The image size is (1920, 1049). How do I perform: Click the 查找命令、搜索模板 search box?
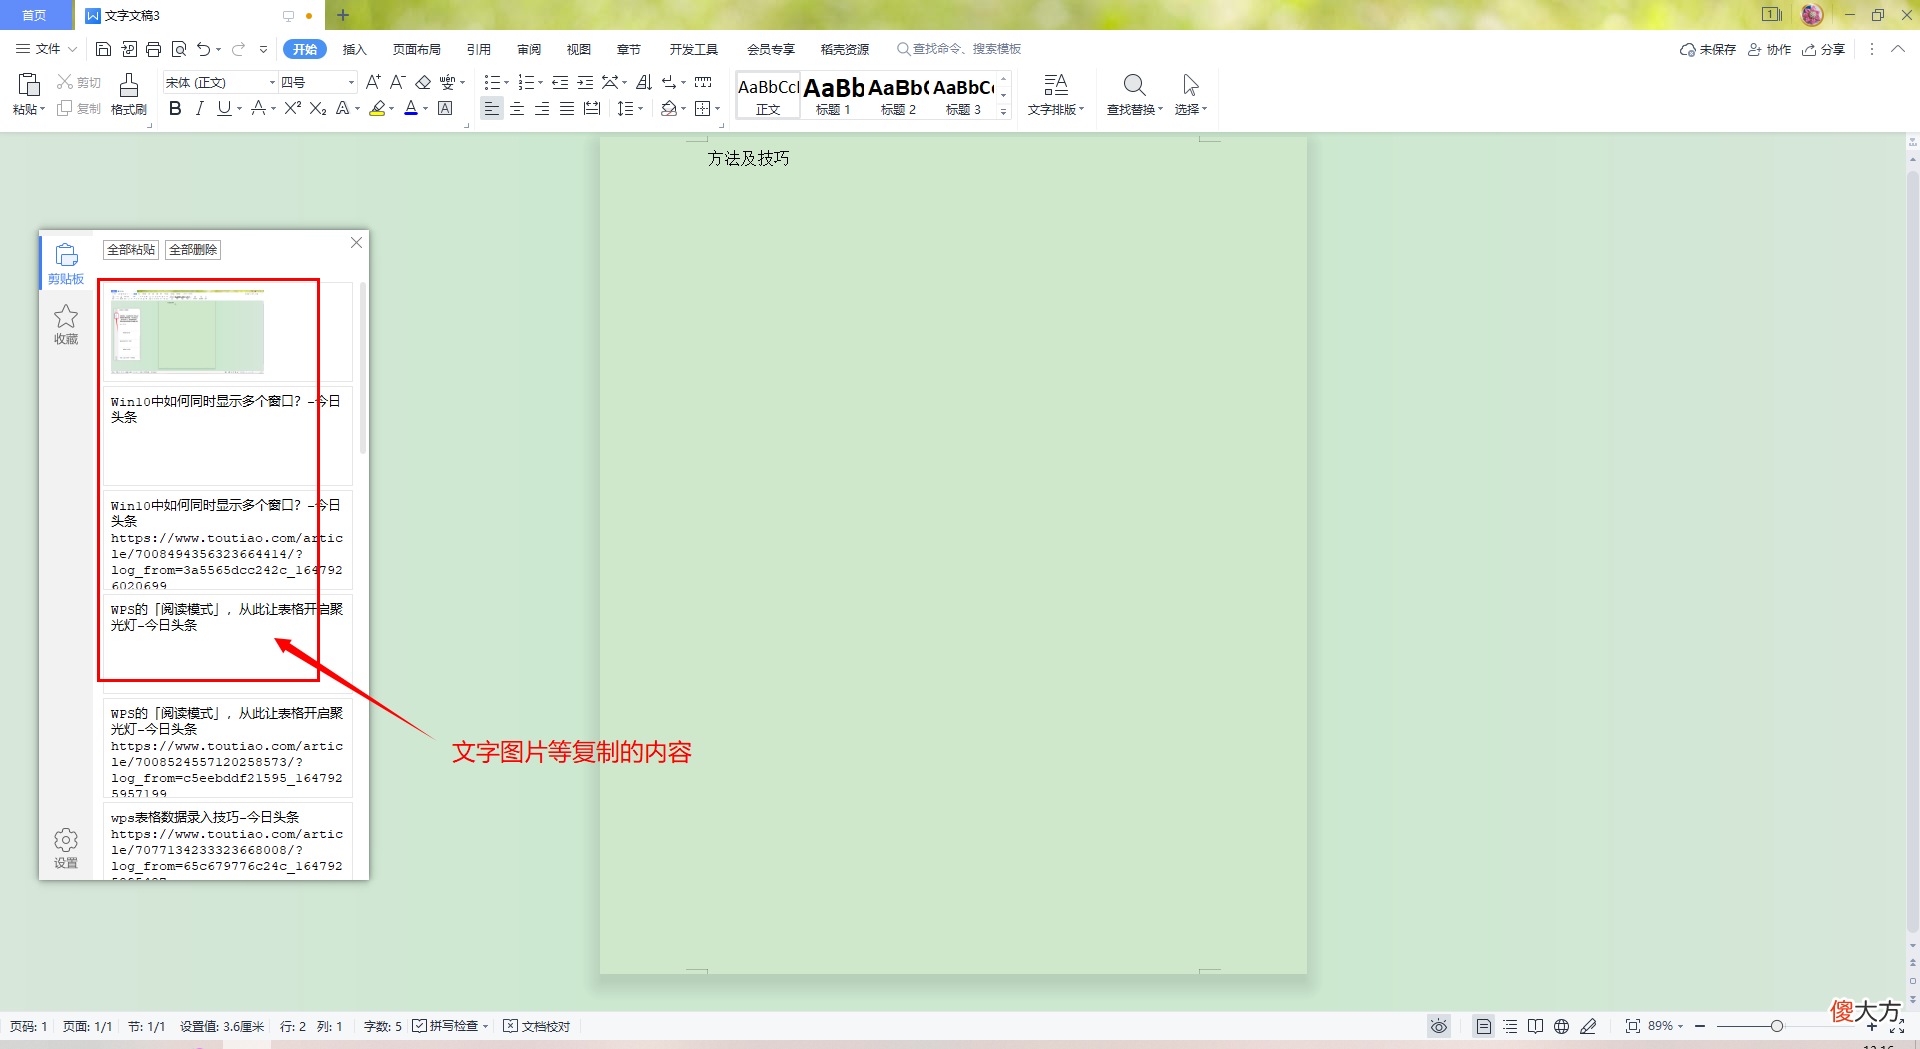point(960,49)
